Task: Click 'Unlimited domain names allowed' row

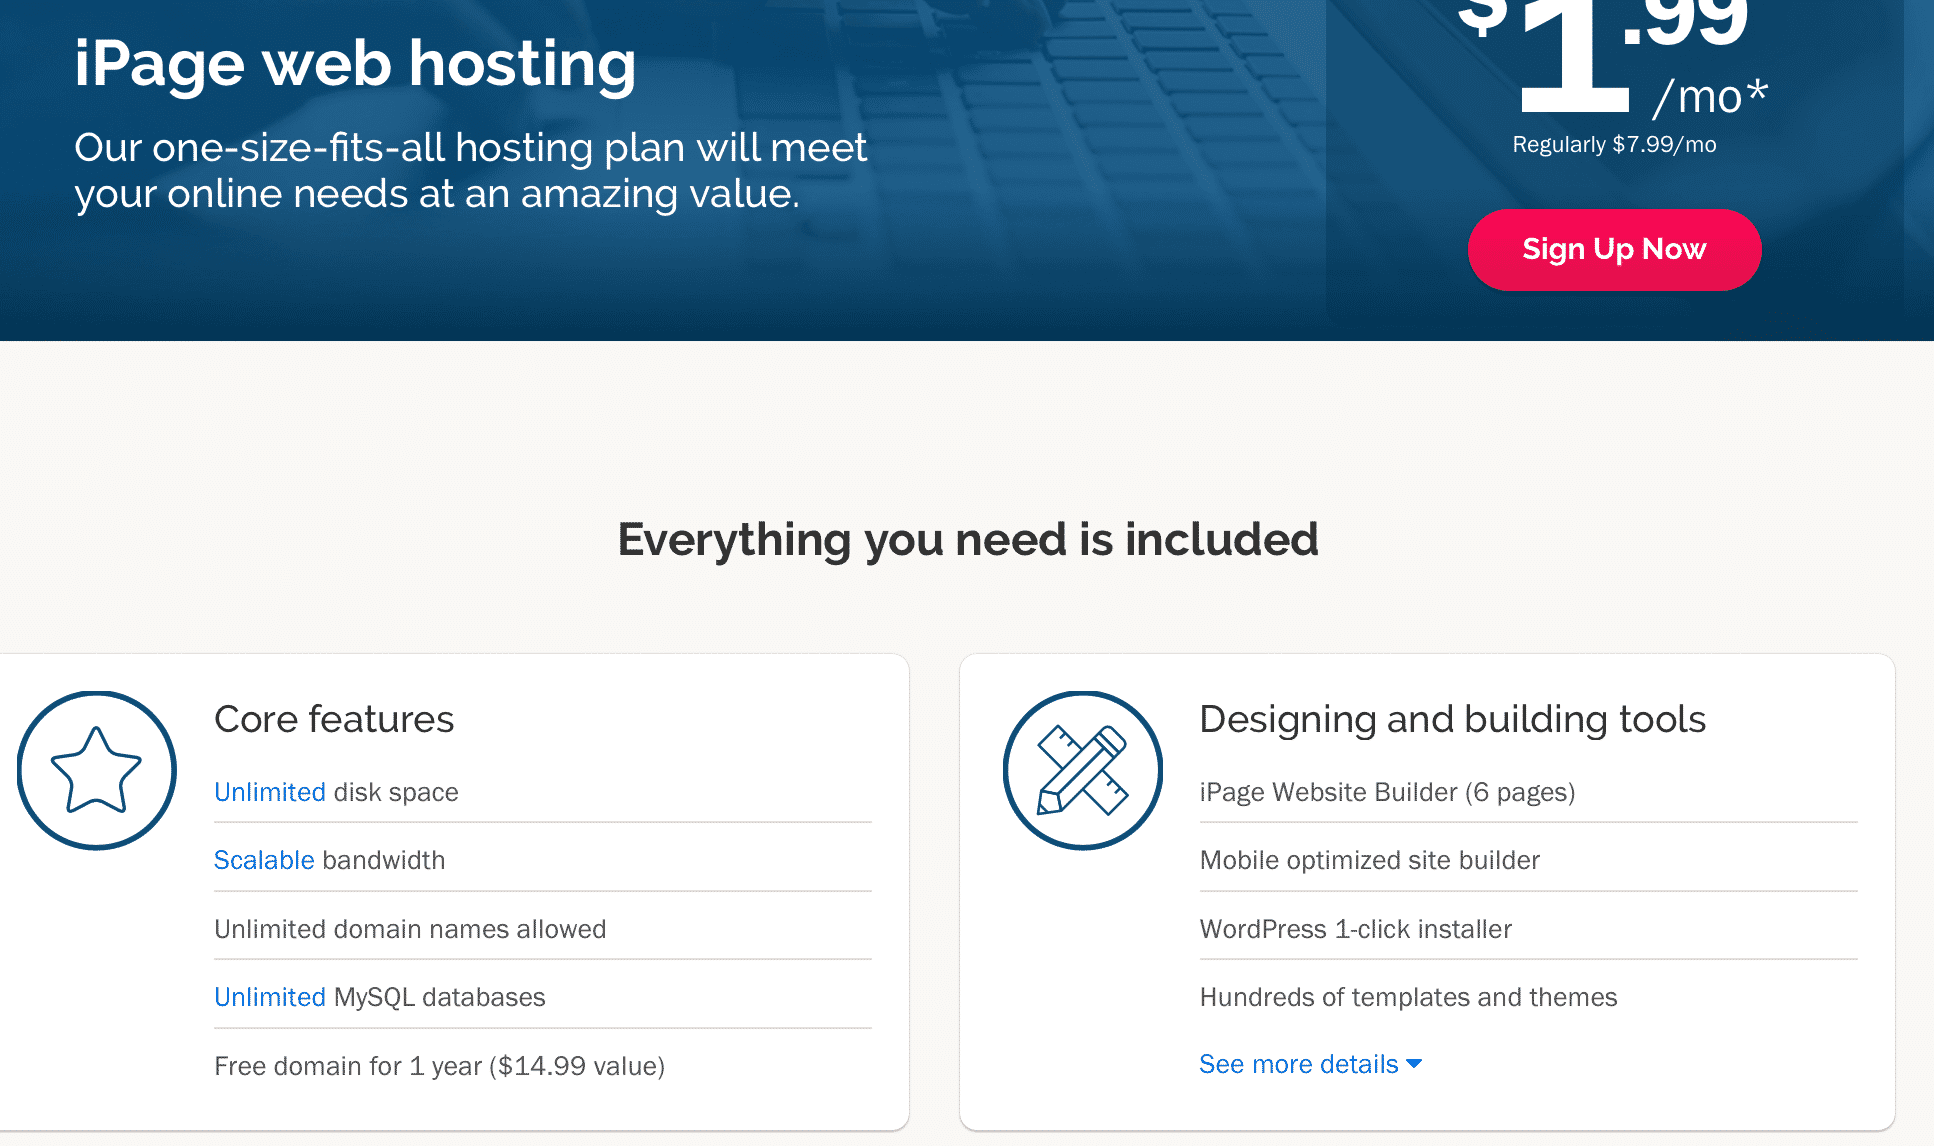Action: point(543,929)
